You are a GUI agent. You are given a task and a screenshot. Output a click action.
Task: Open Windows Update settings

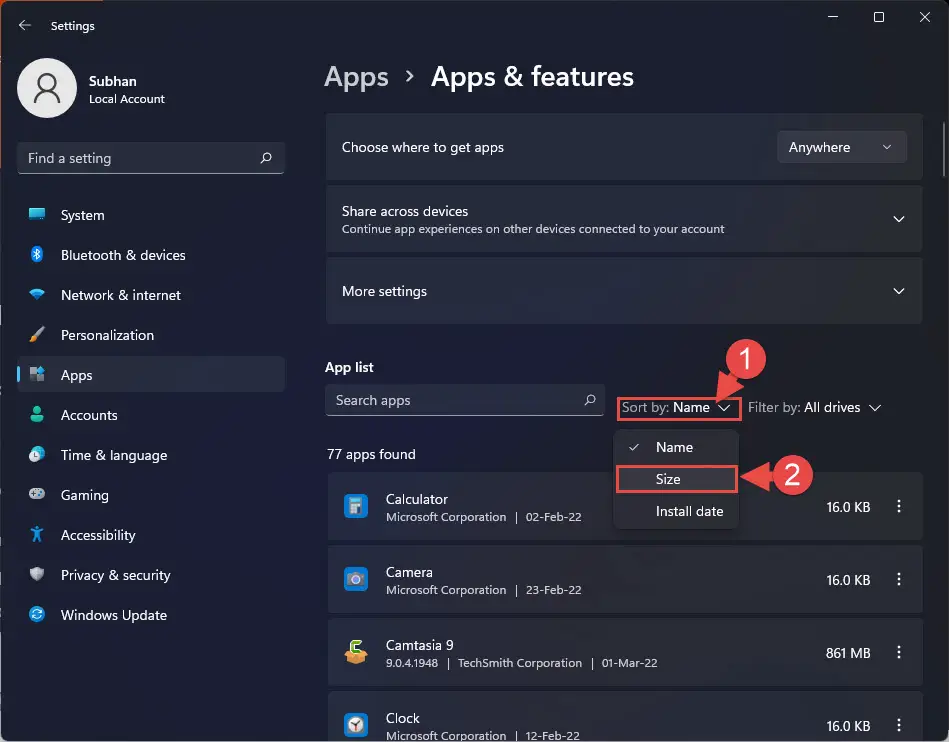click(151, 614)
